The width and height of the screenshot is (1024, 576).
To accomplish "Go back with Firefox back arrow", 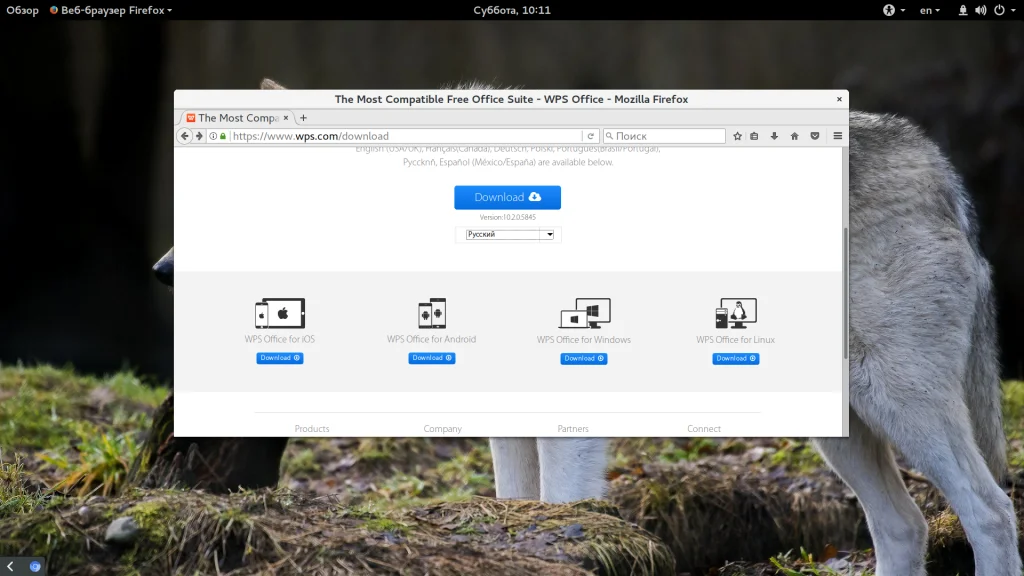I will pyautogui.click(x=184, y=136).
